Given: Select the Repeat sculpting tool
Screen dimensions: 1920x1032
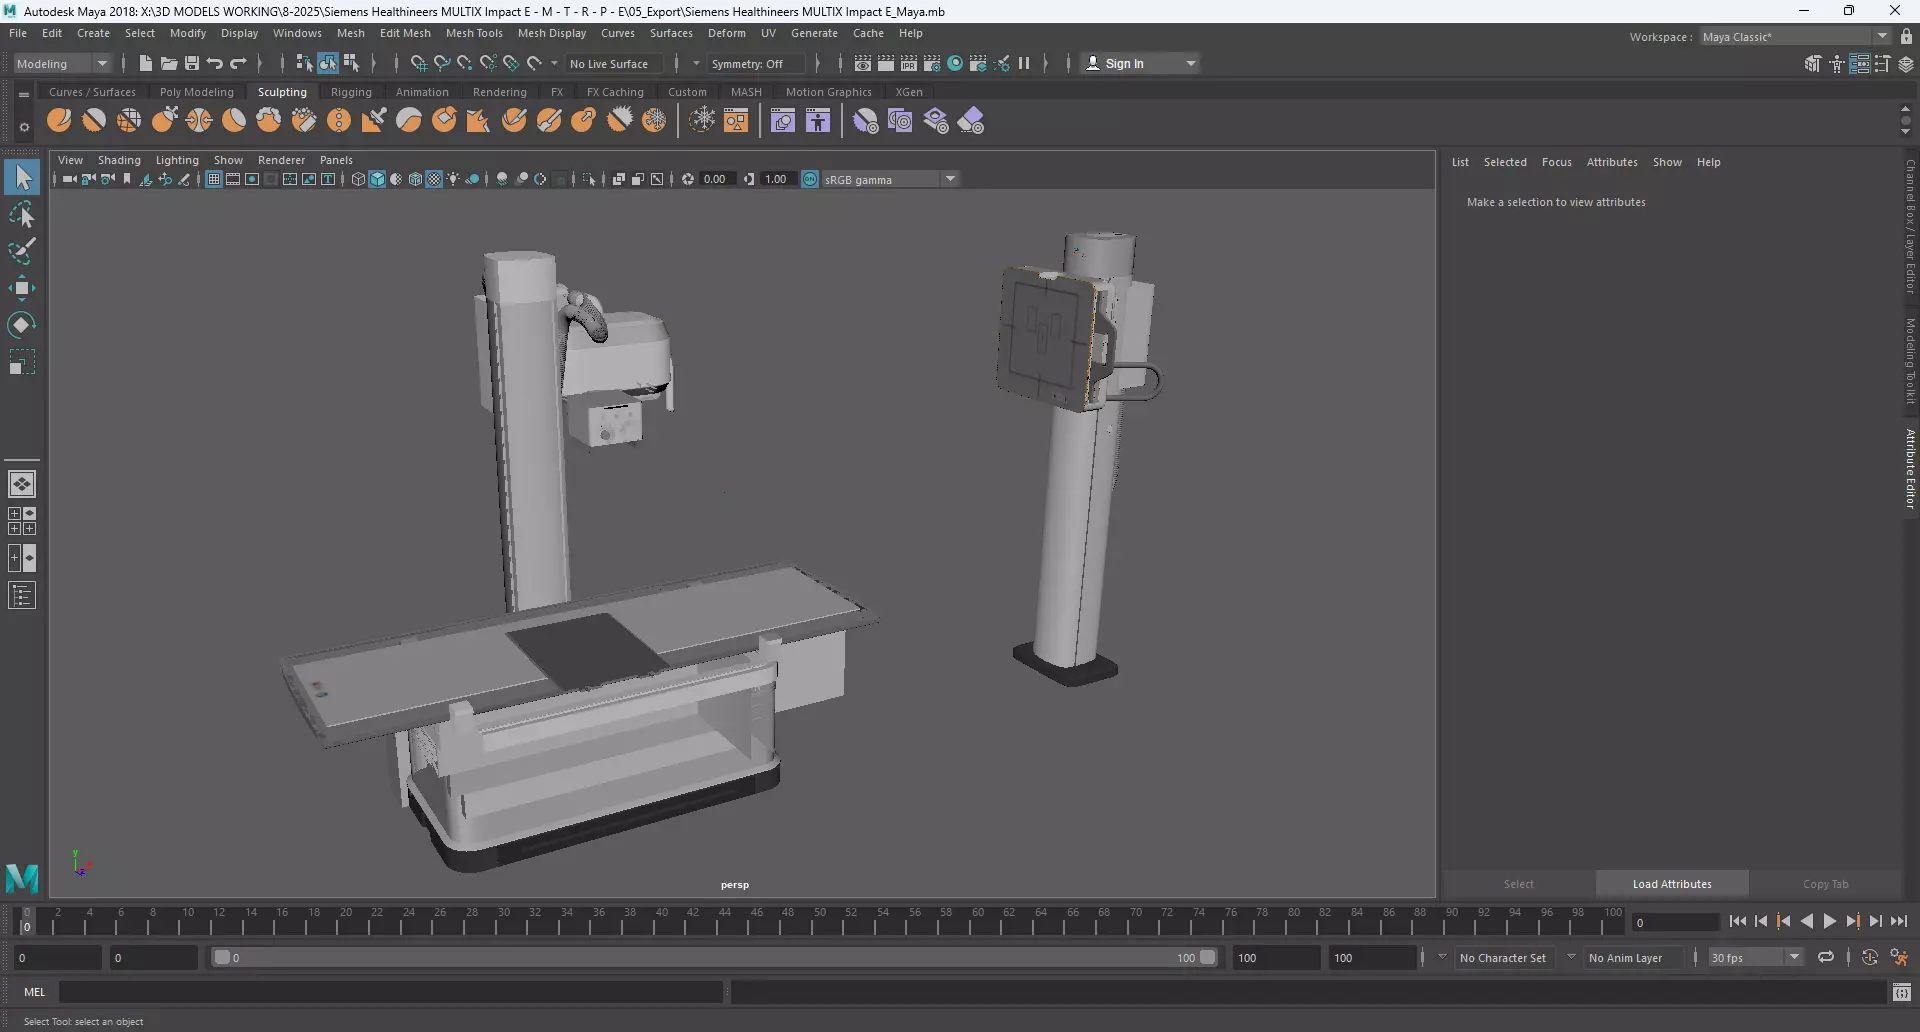Looking at the screenshot, I should point(339,121).
